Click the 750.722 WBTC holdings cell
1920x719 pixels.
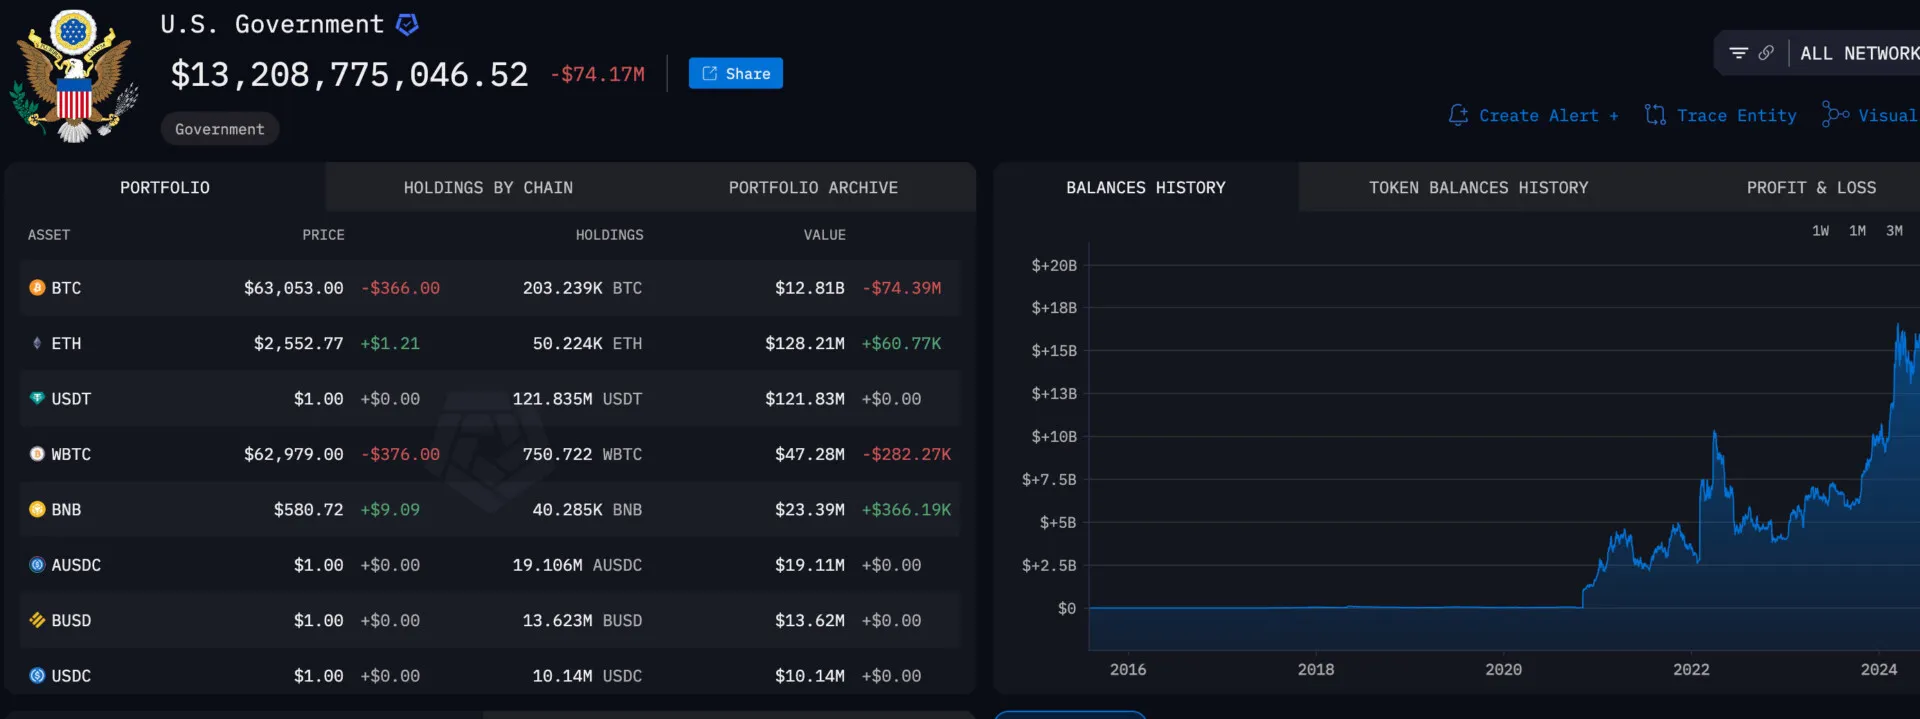point(582,454)
